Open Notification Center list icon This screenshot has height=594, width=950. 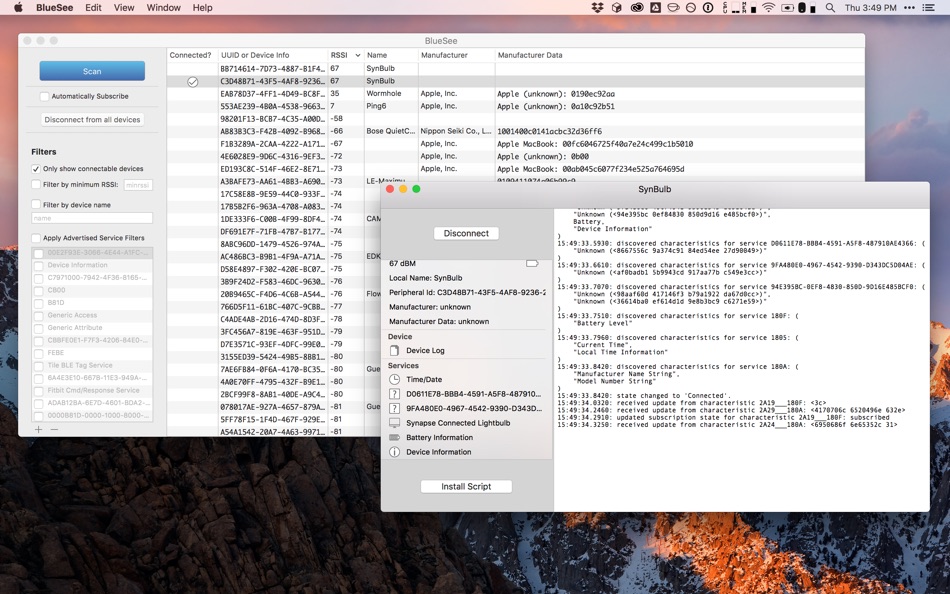(930, 8)
